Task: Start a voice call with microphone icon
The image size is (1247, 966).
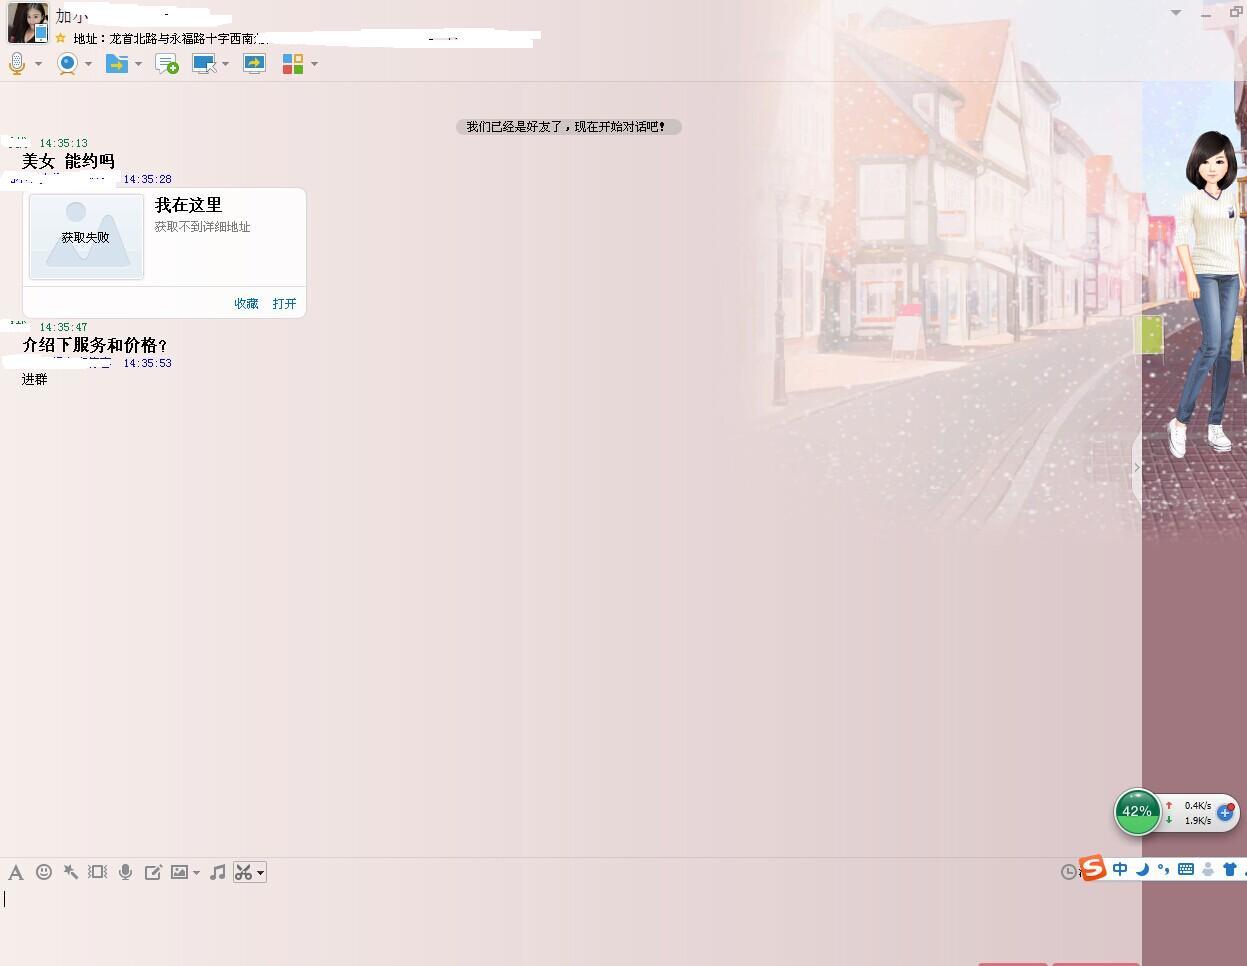Action: pos(17,64)
